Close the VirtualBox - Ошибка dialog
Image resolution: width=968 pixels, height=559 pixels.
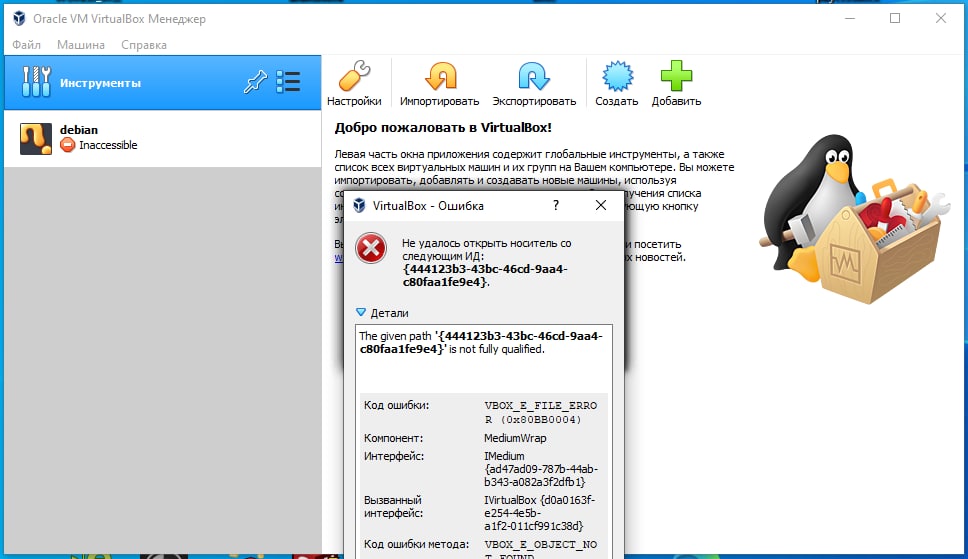[x=601, y=205]
